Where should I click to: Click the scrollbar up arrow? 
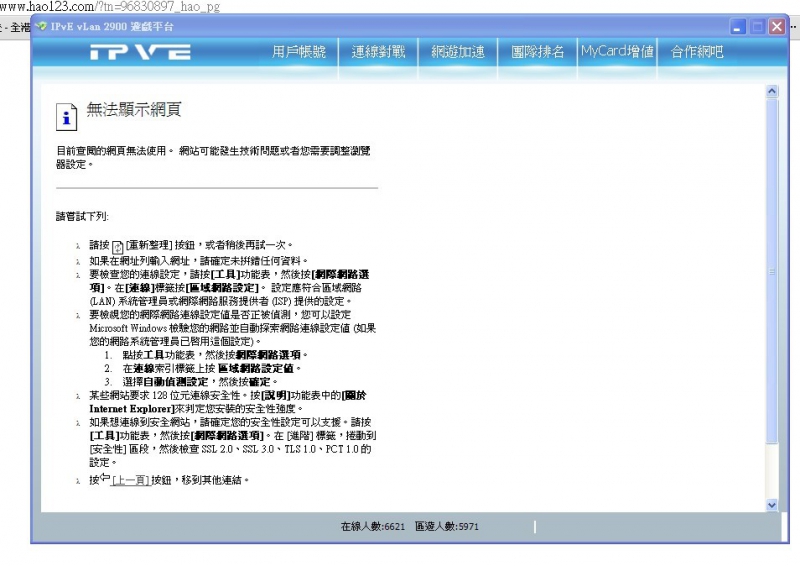(771, 91)
